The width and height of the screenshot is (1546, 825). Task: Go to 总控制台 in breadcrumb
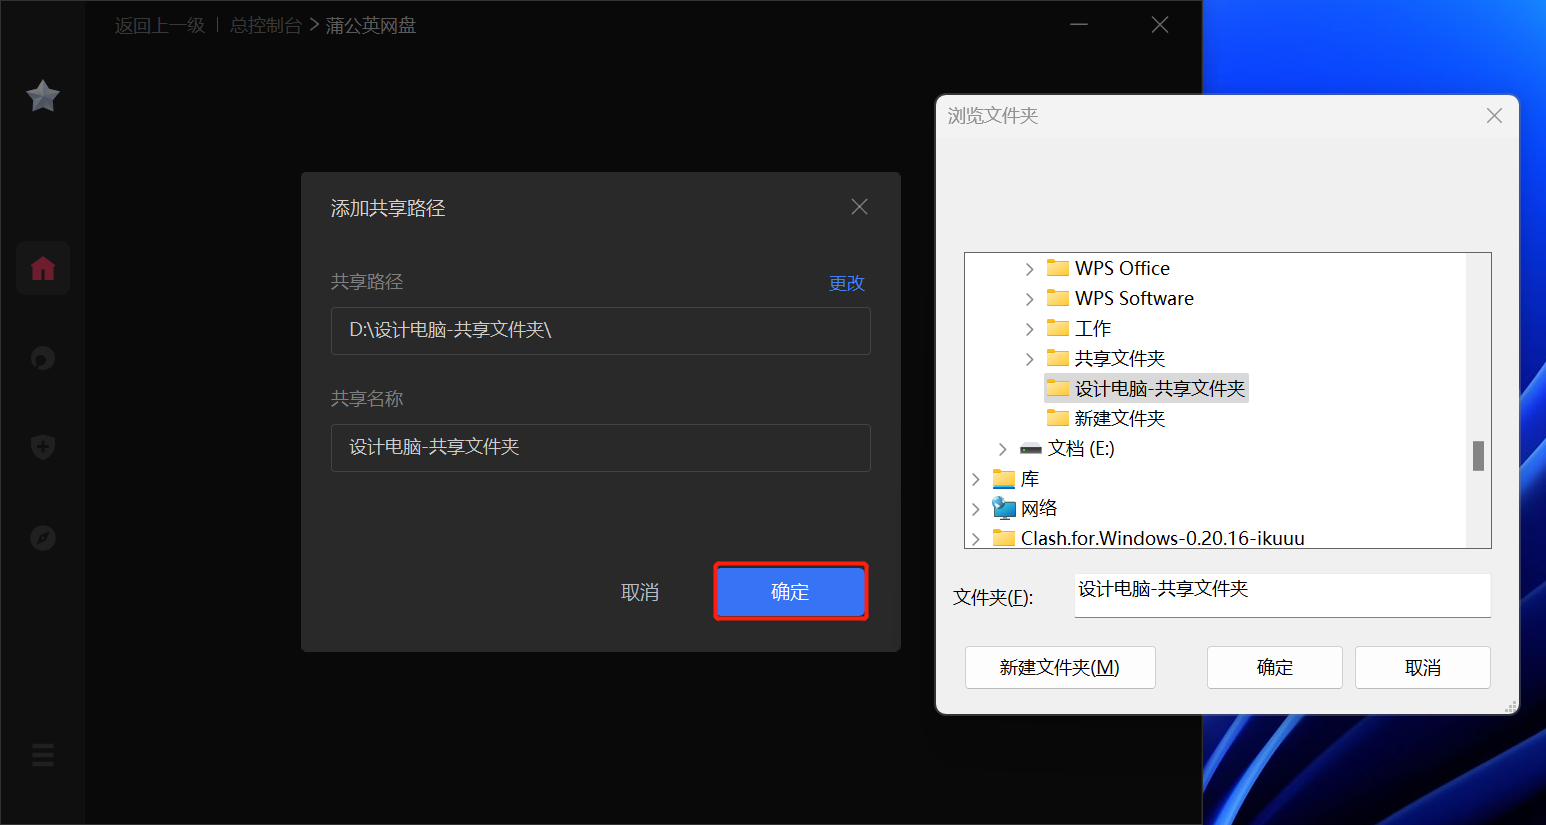(266, 26)
